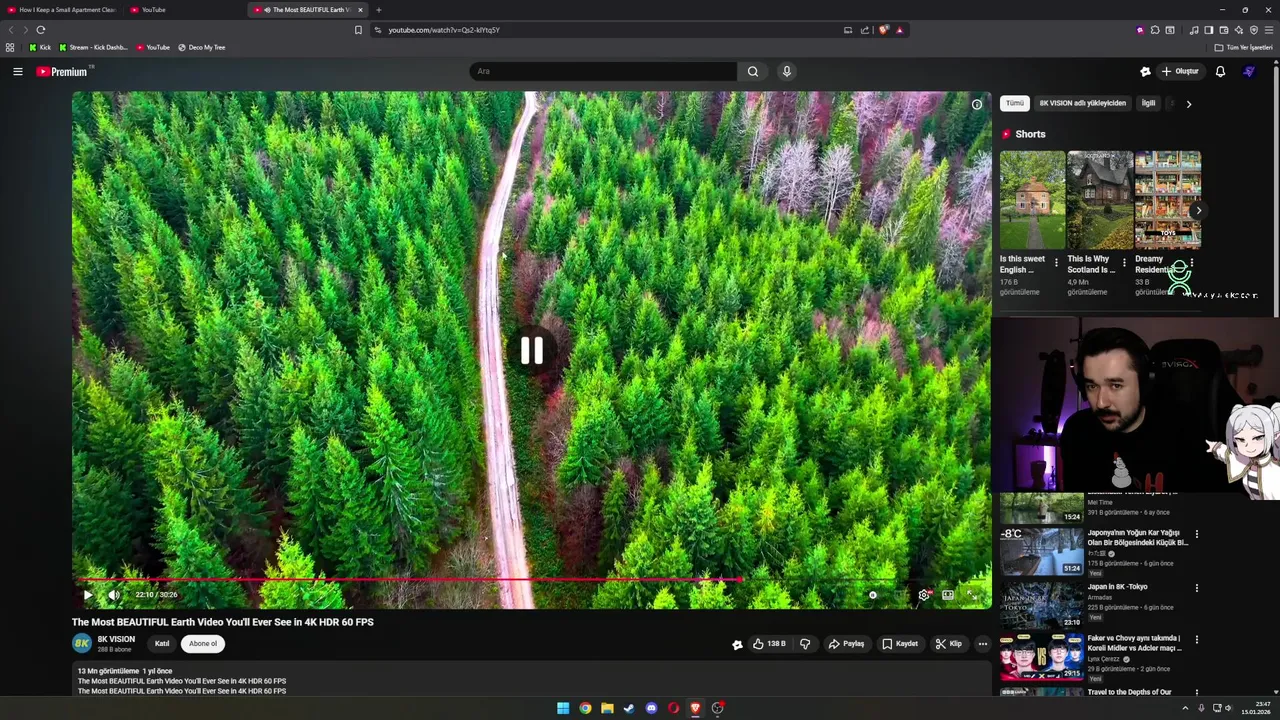Open the 8K VISION channel name link

(x=116, y=639)
